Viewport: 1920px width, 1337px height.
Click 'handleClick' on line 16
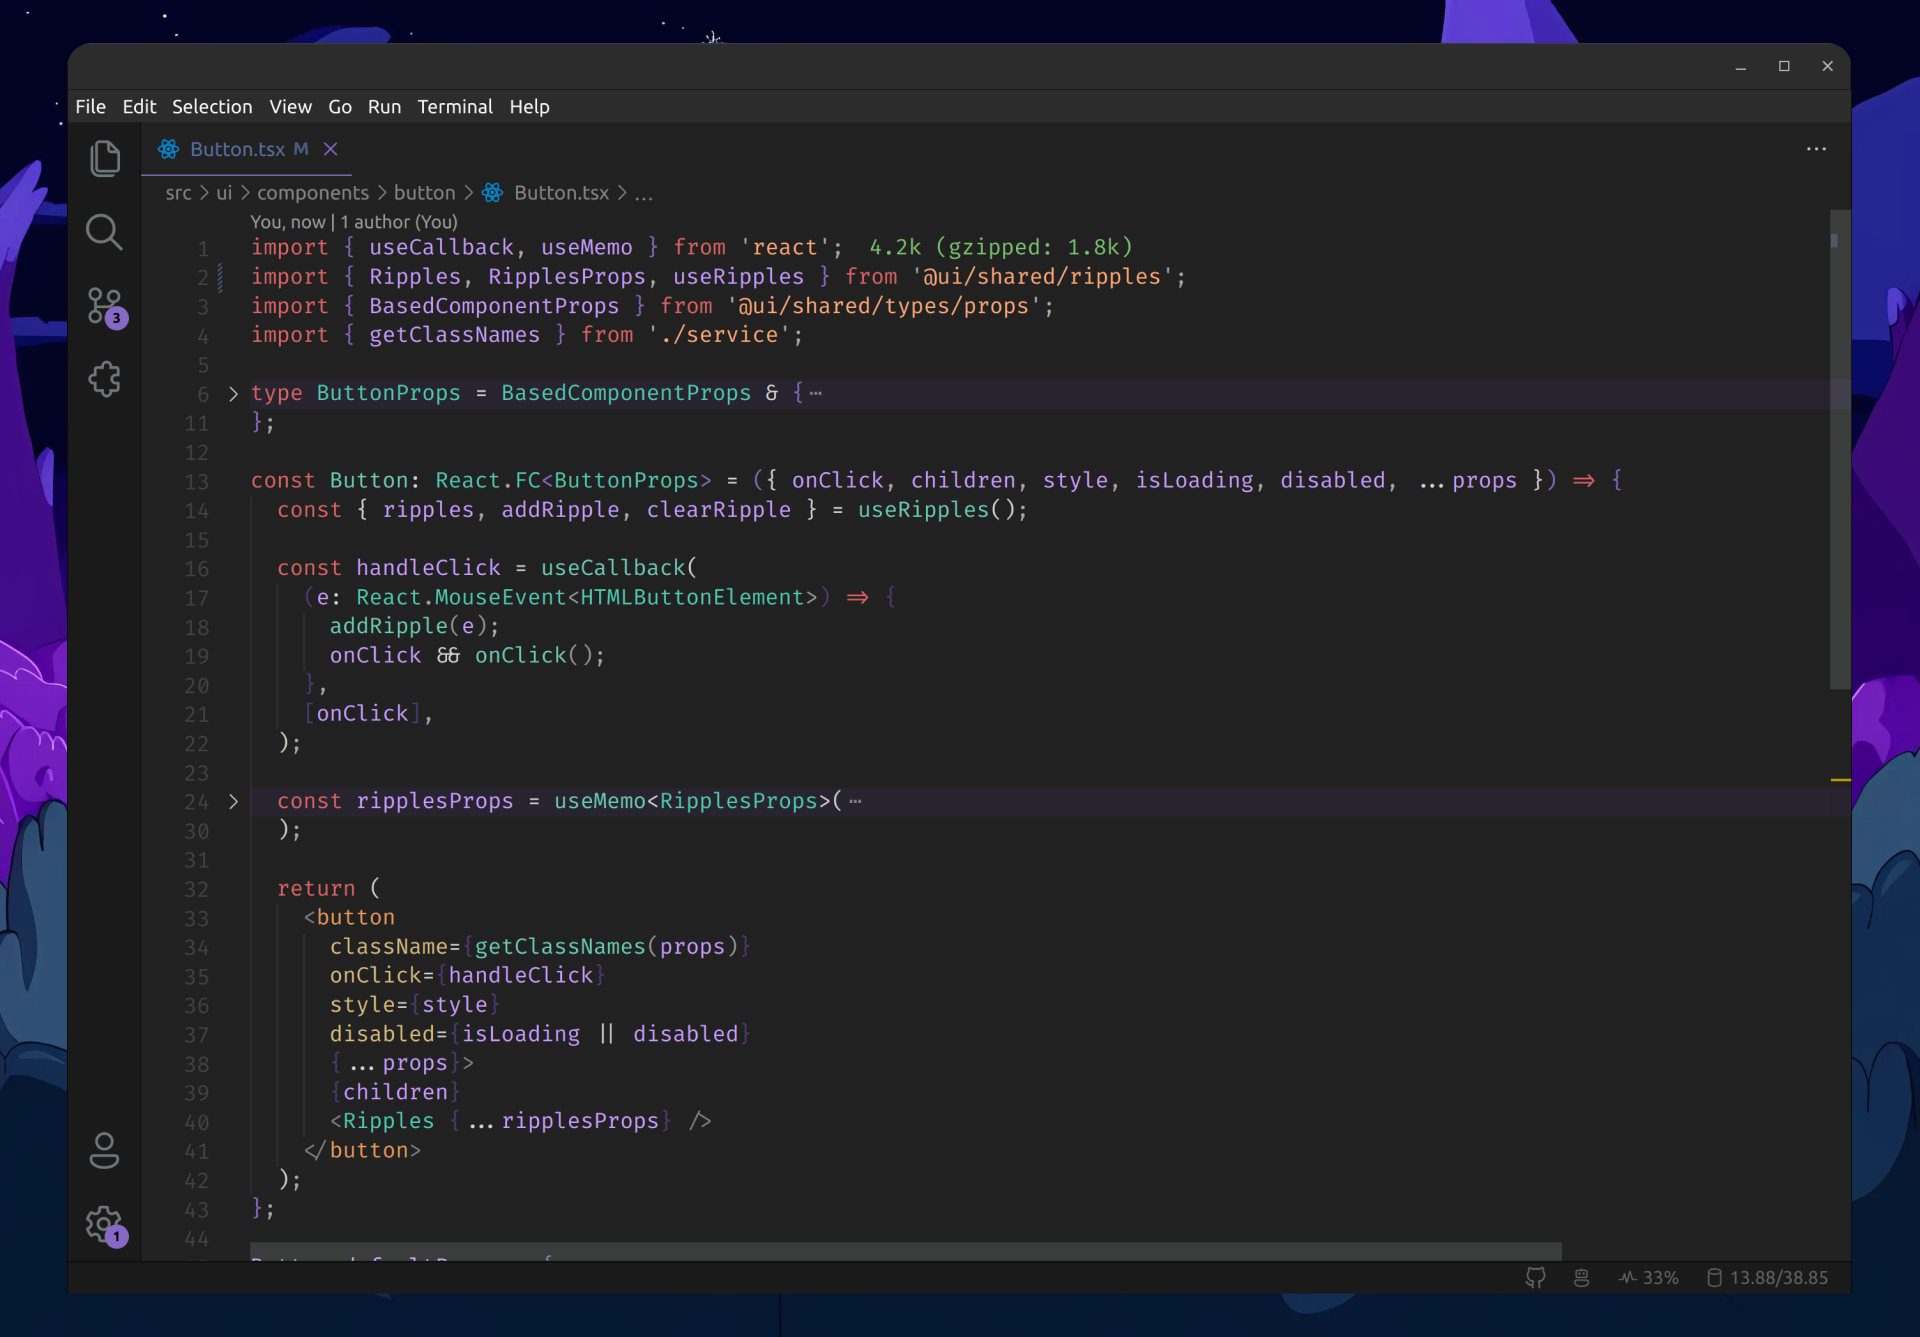click(428, 568)
